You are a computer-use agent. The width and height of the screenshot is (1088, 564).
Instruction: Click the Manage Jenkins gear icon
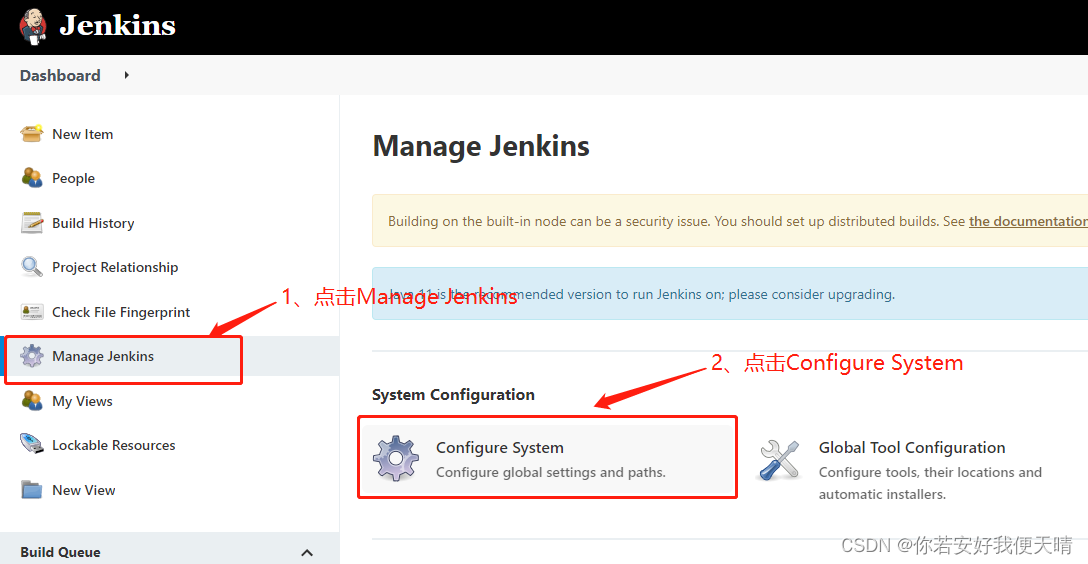[31, 356]
